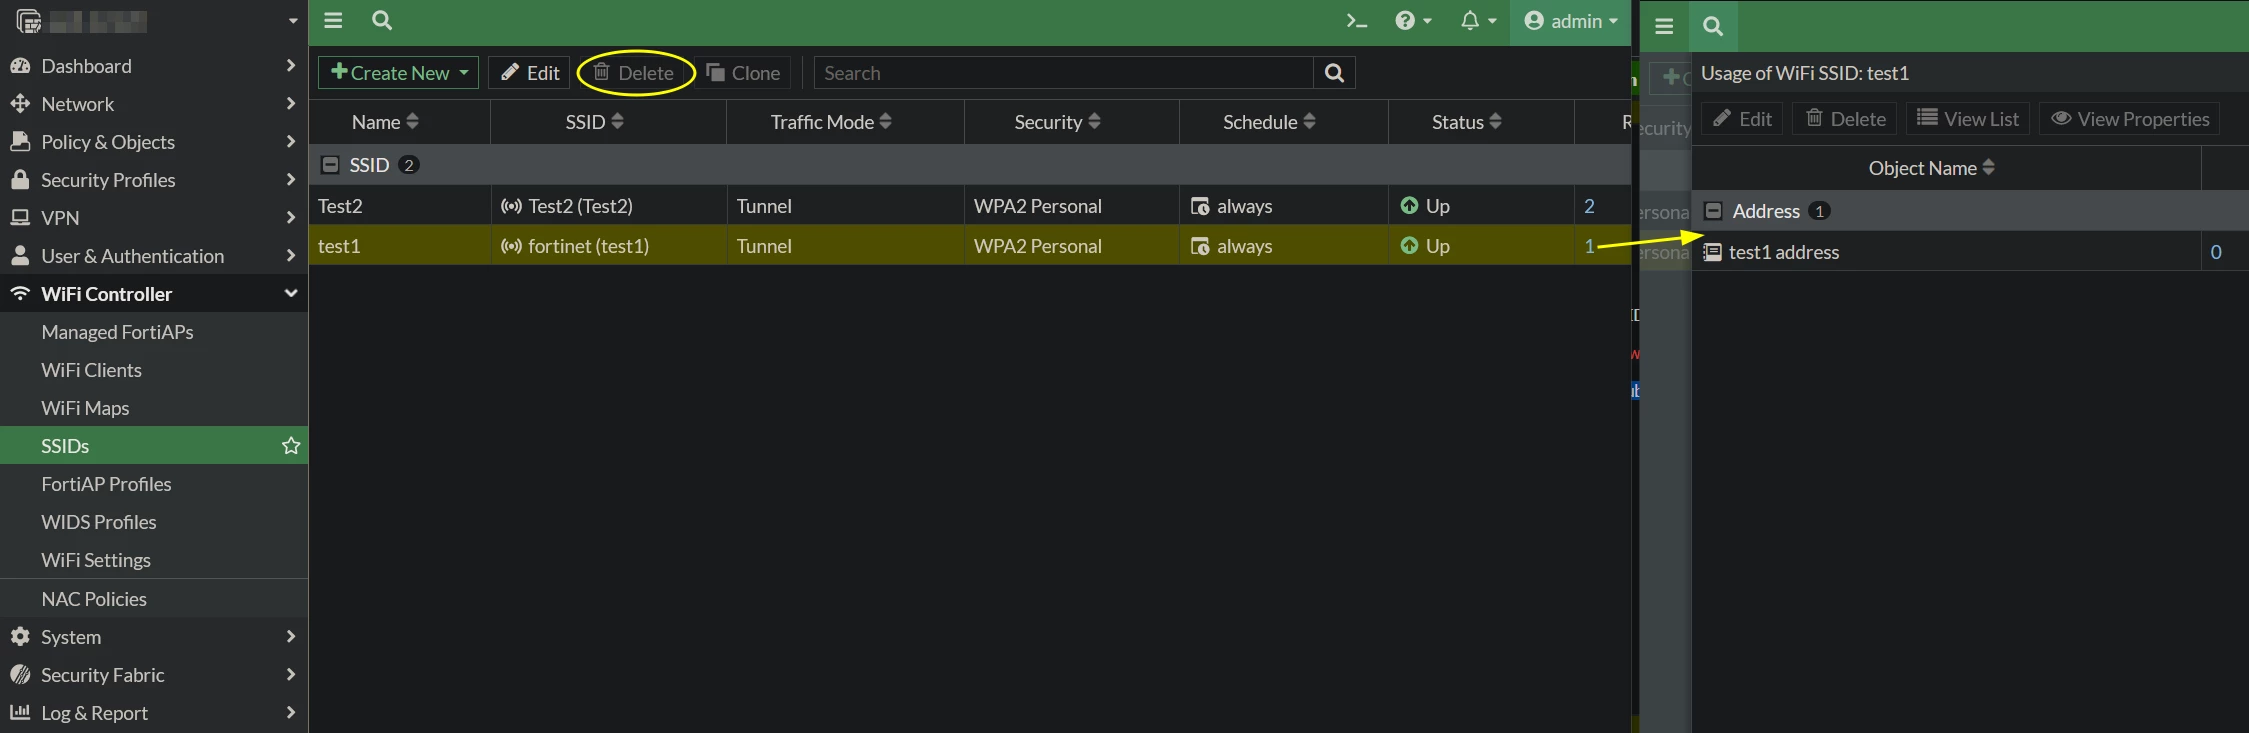
Task: Expand the Network menu
Action: [x=154, y=104]
